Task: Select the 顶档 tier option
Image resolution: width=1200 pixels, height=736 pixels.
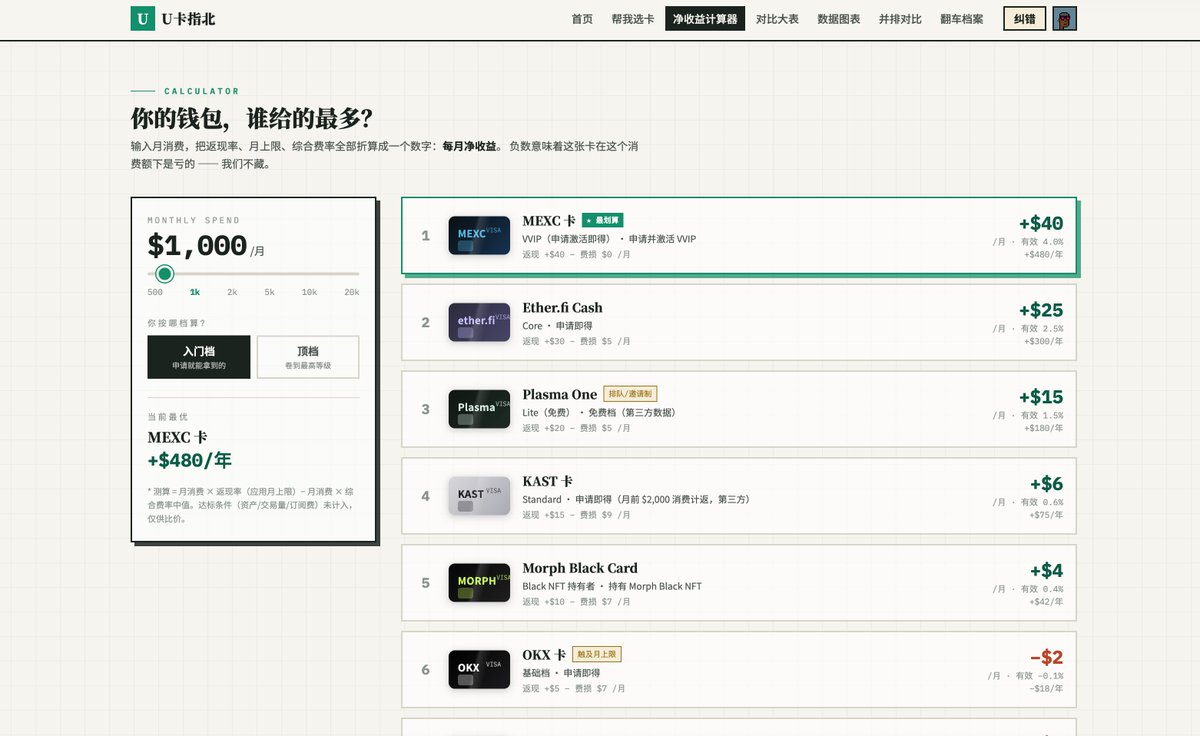Action: pyautogui.click(x=308, y=357)
